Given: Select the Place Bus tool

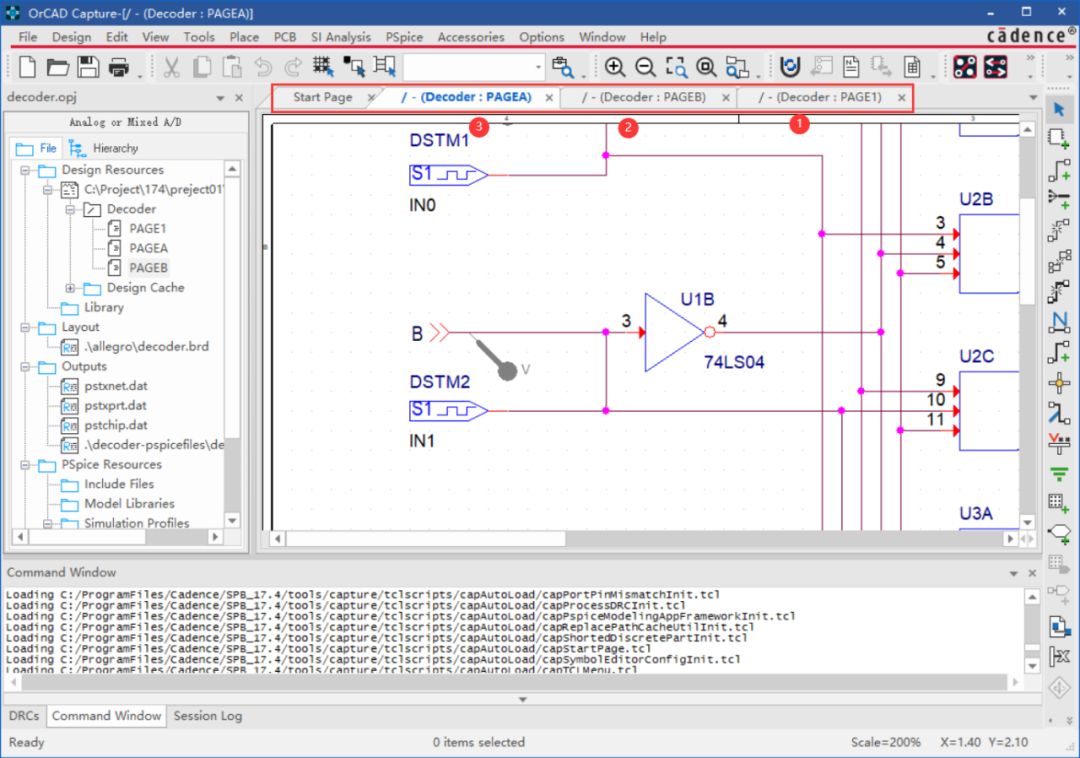Looking at the screenshot, I should click(x=1059, y=352).
